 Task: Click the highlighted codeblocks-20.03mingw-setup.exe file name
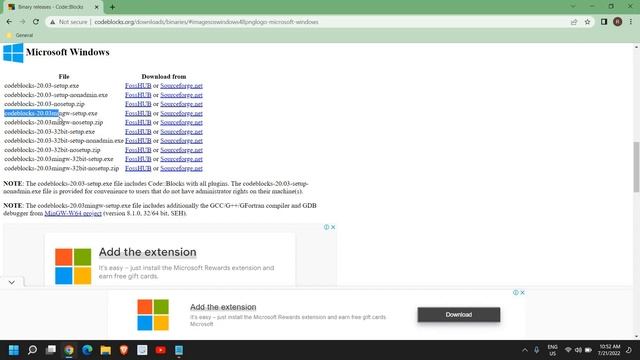tap(51, 113)
